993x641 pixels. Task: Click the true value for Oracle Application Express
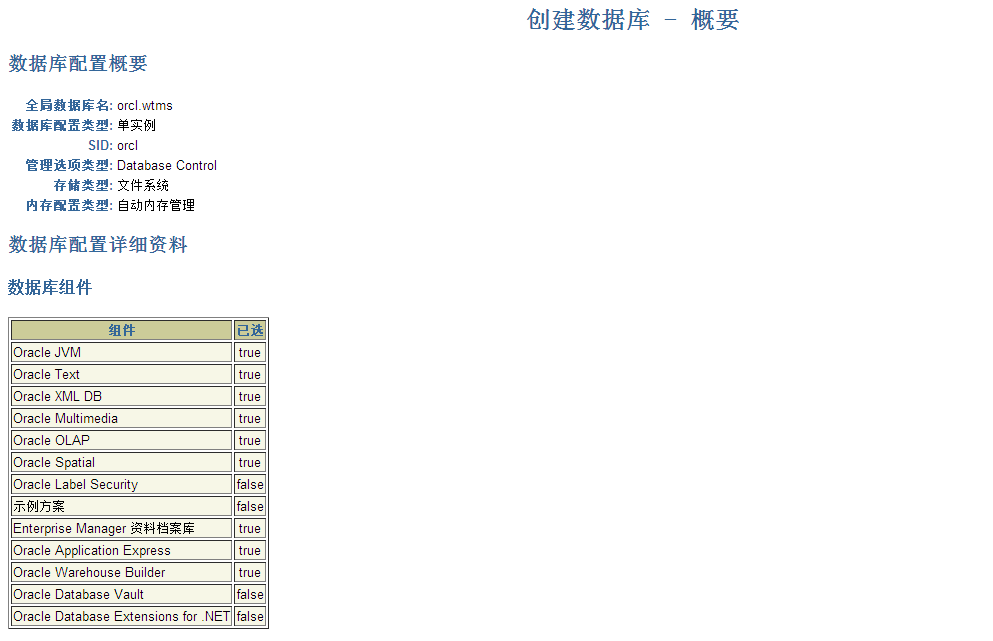pyautogui.click(x=250, y=550)
